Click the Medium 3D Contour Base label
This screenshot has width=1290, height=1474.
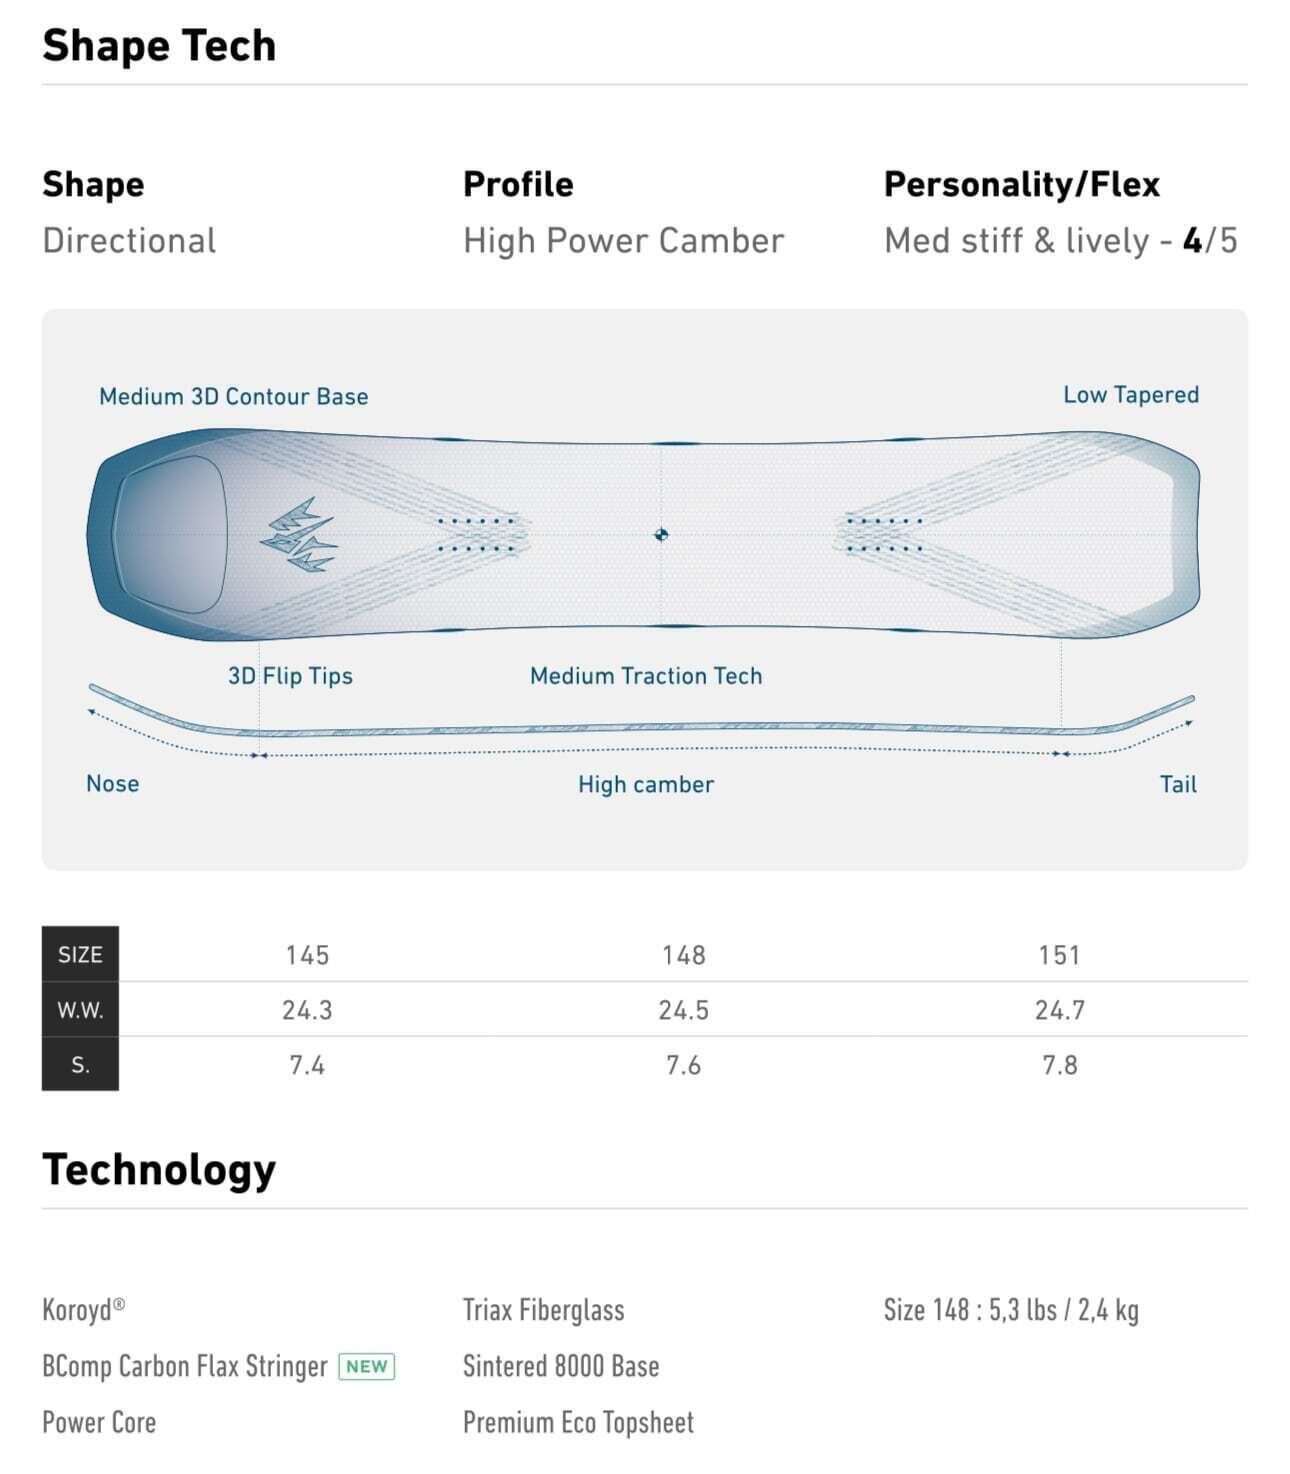tap(234, 397)
